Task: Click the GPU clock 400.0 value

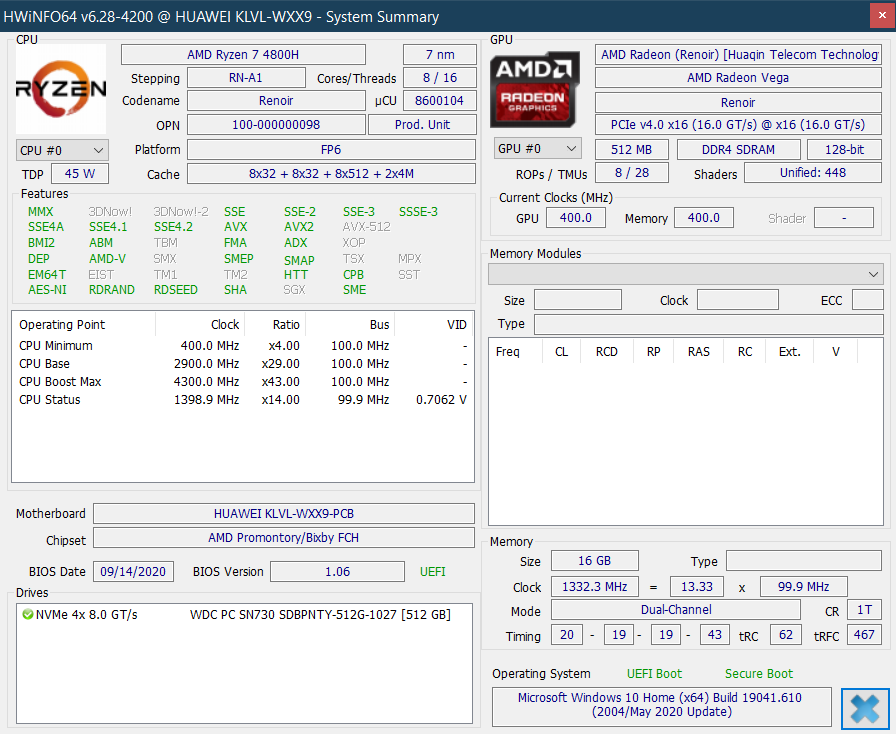Action: click(x=575, y=218)
